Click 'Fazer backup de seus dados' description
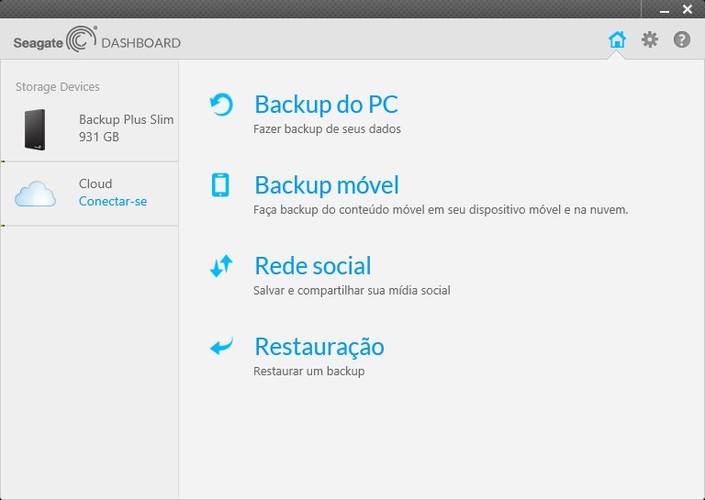Viewport: 705px width, 500px height. (327, 129)
